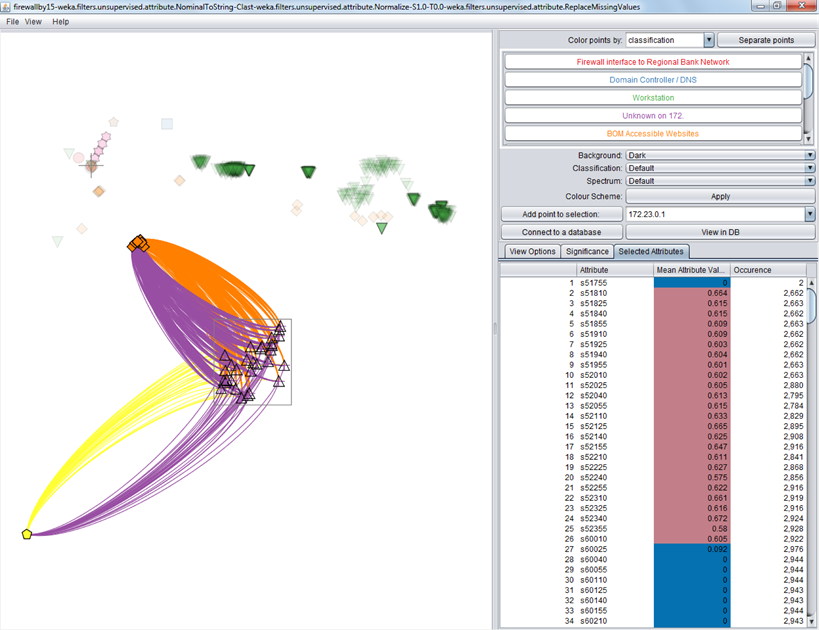This screenshot has width=819, height=630.
Task: Select attribute row s60210
Action: [653, 621]
